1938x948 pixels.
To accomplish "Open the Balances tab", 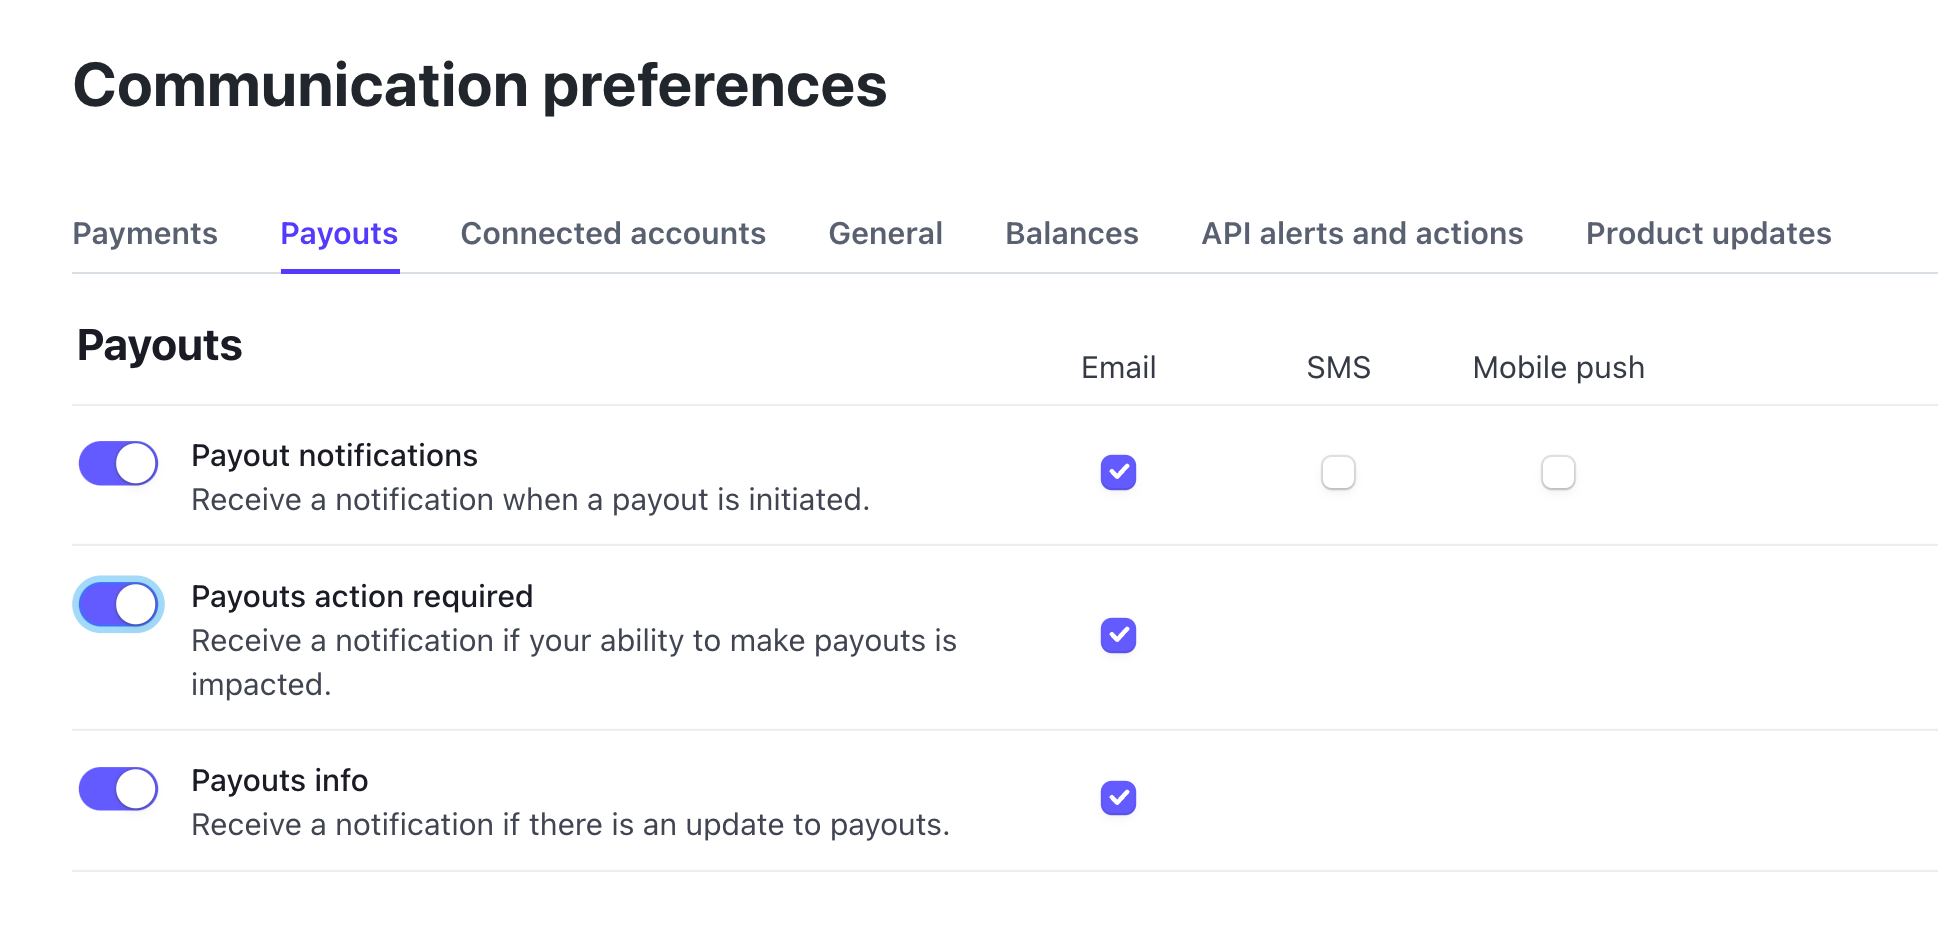I will [1072, 234].
